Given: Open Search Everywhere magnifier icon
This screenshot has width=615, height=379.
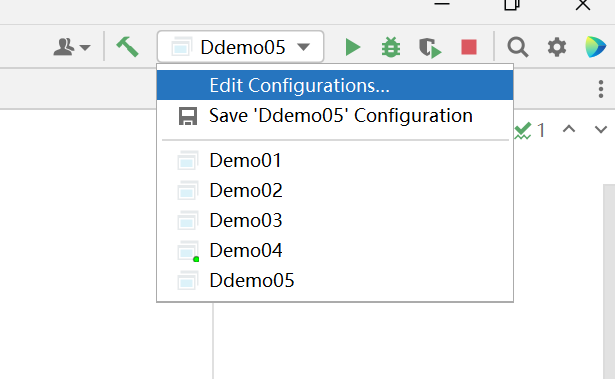Looking at the screenshot, I should (x=518, y=47).
